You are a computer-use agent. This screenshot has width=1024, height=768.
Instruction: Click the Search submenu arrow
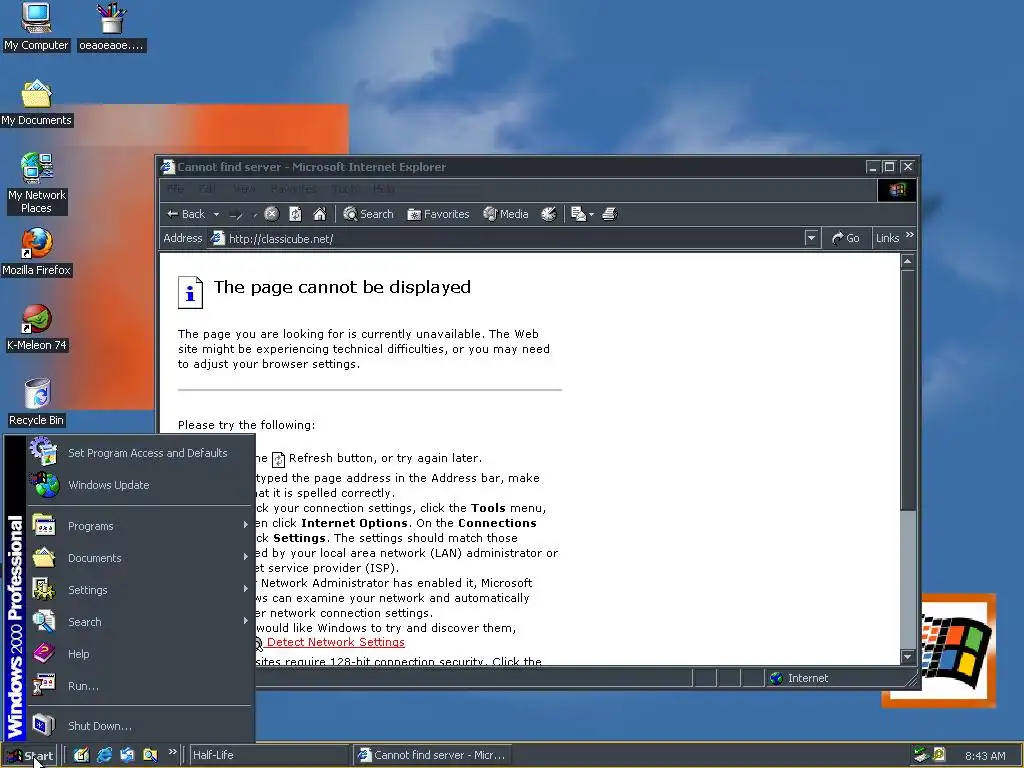[246, 621]
